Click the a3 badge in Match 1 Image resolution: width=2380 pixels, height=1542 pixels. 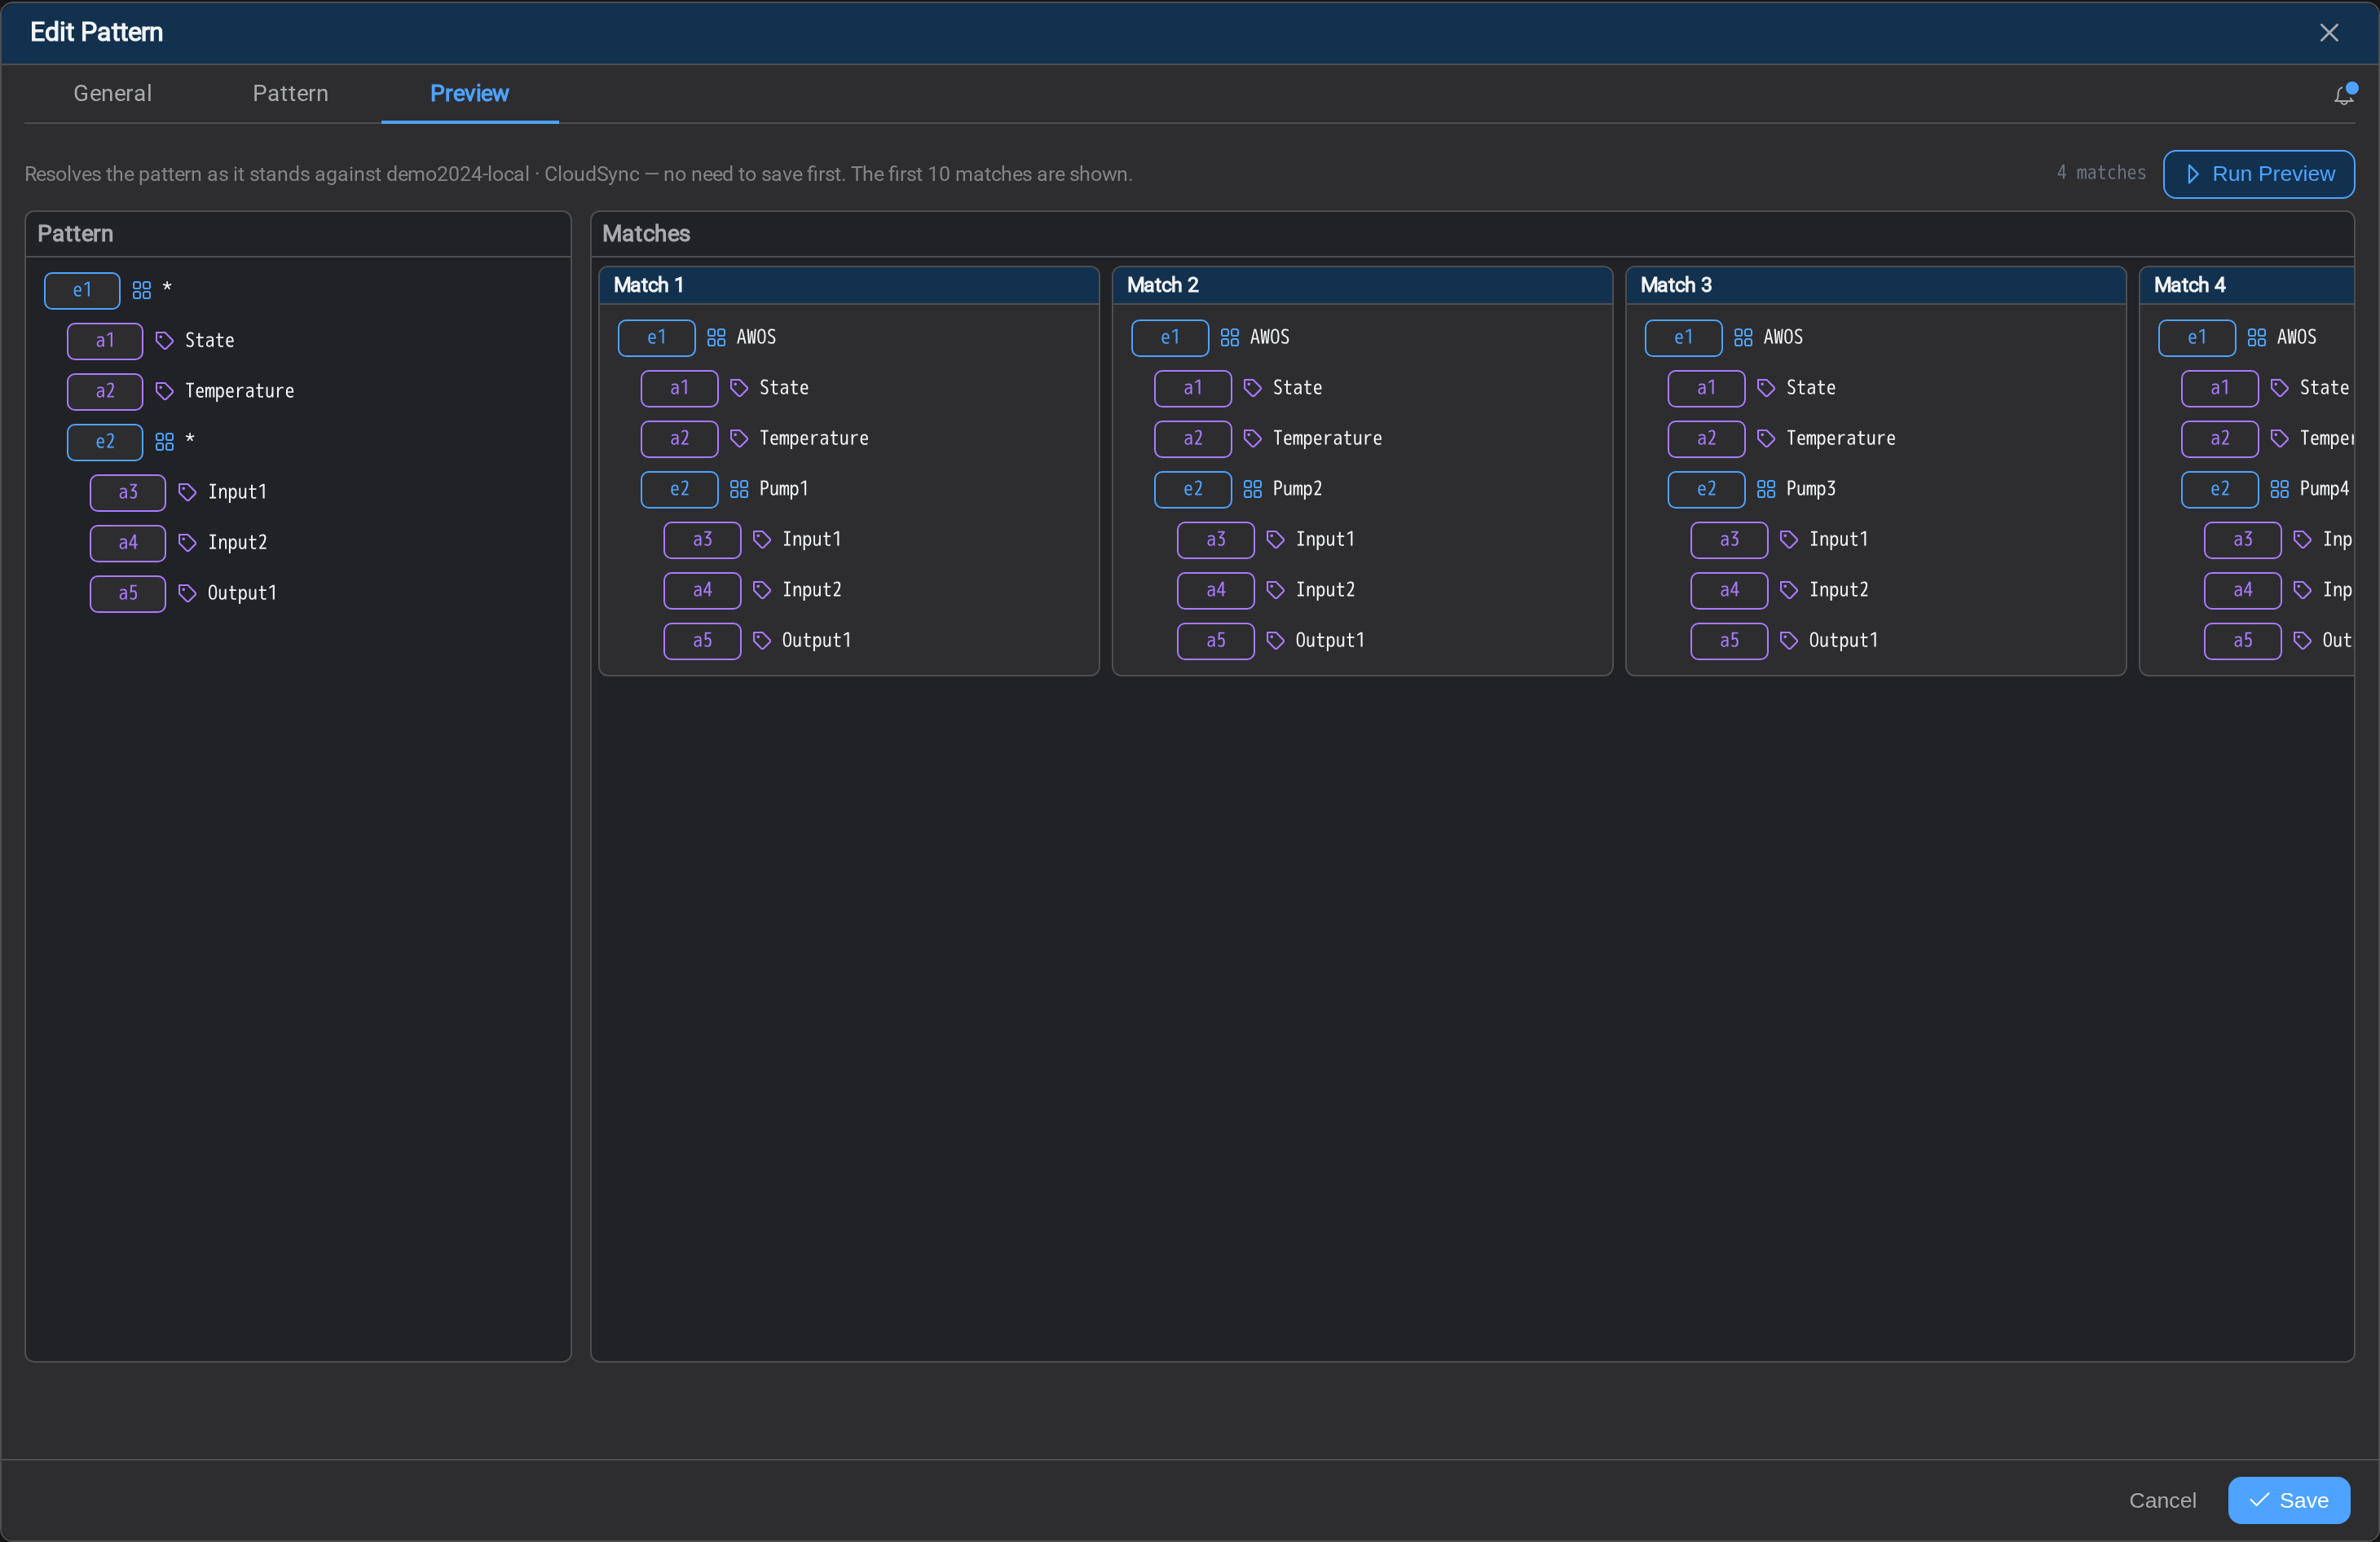(x=703, y=540)
